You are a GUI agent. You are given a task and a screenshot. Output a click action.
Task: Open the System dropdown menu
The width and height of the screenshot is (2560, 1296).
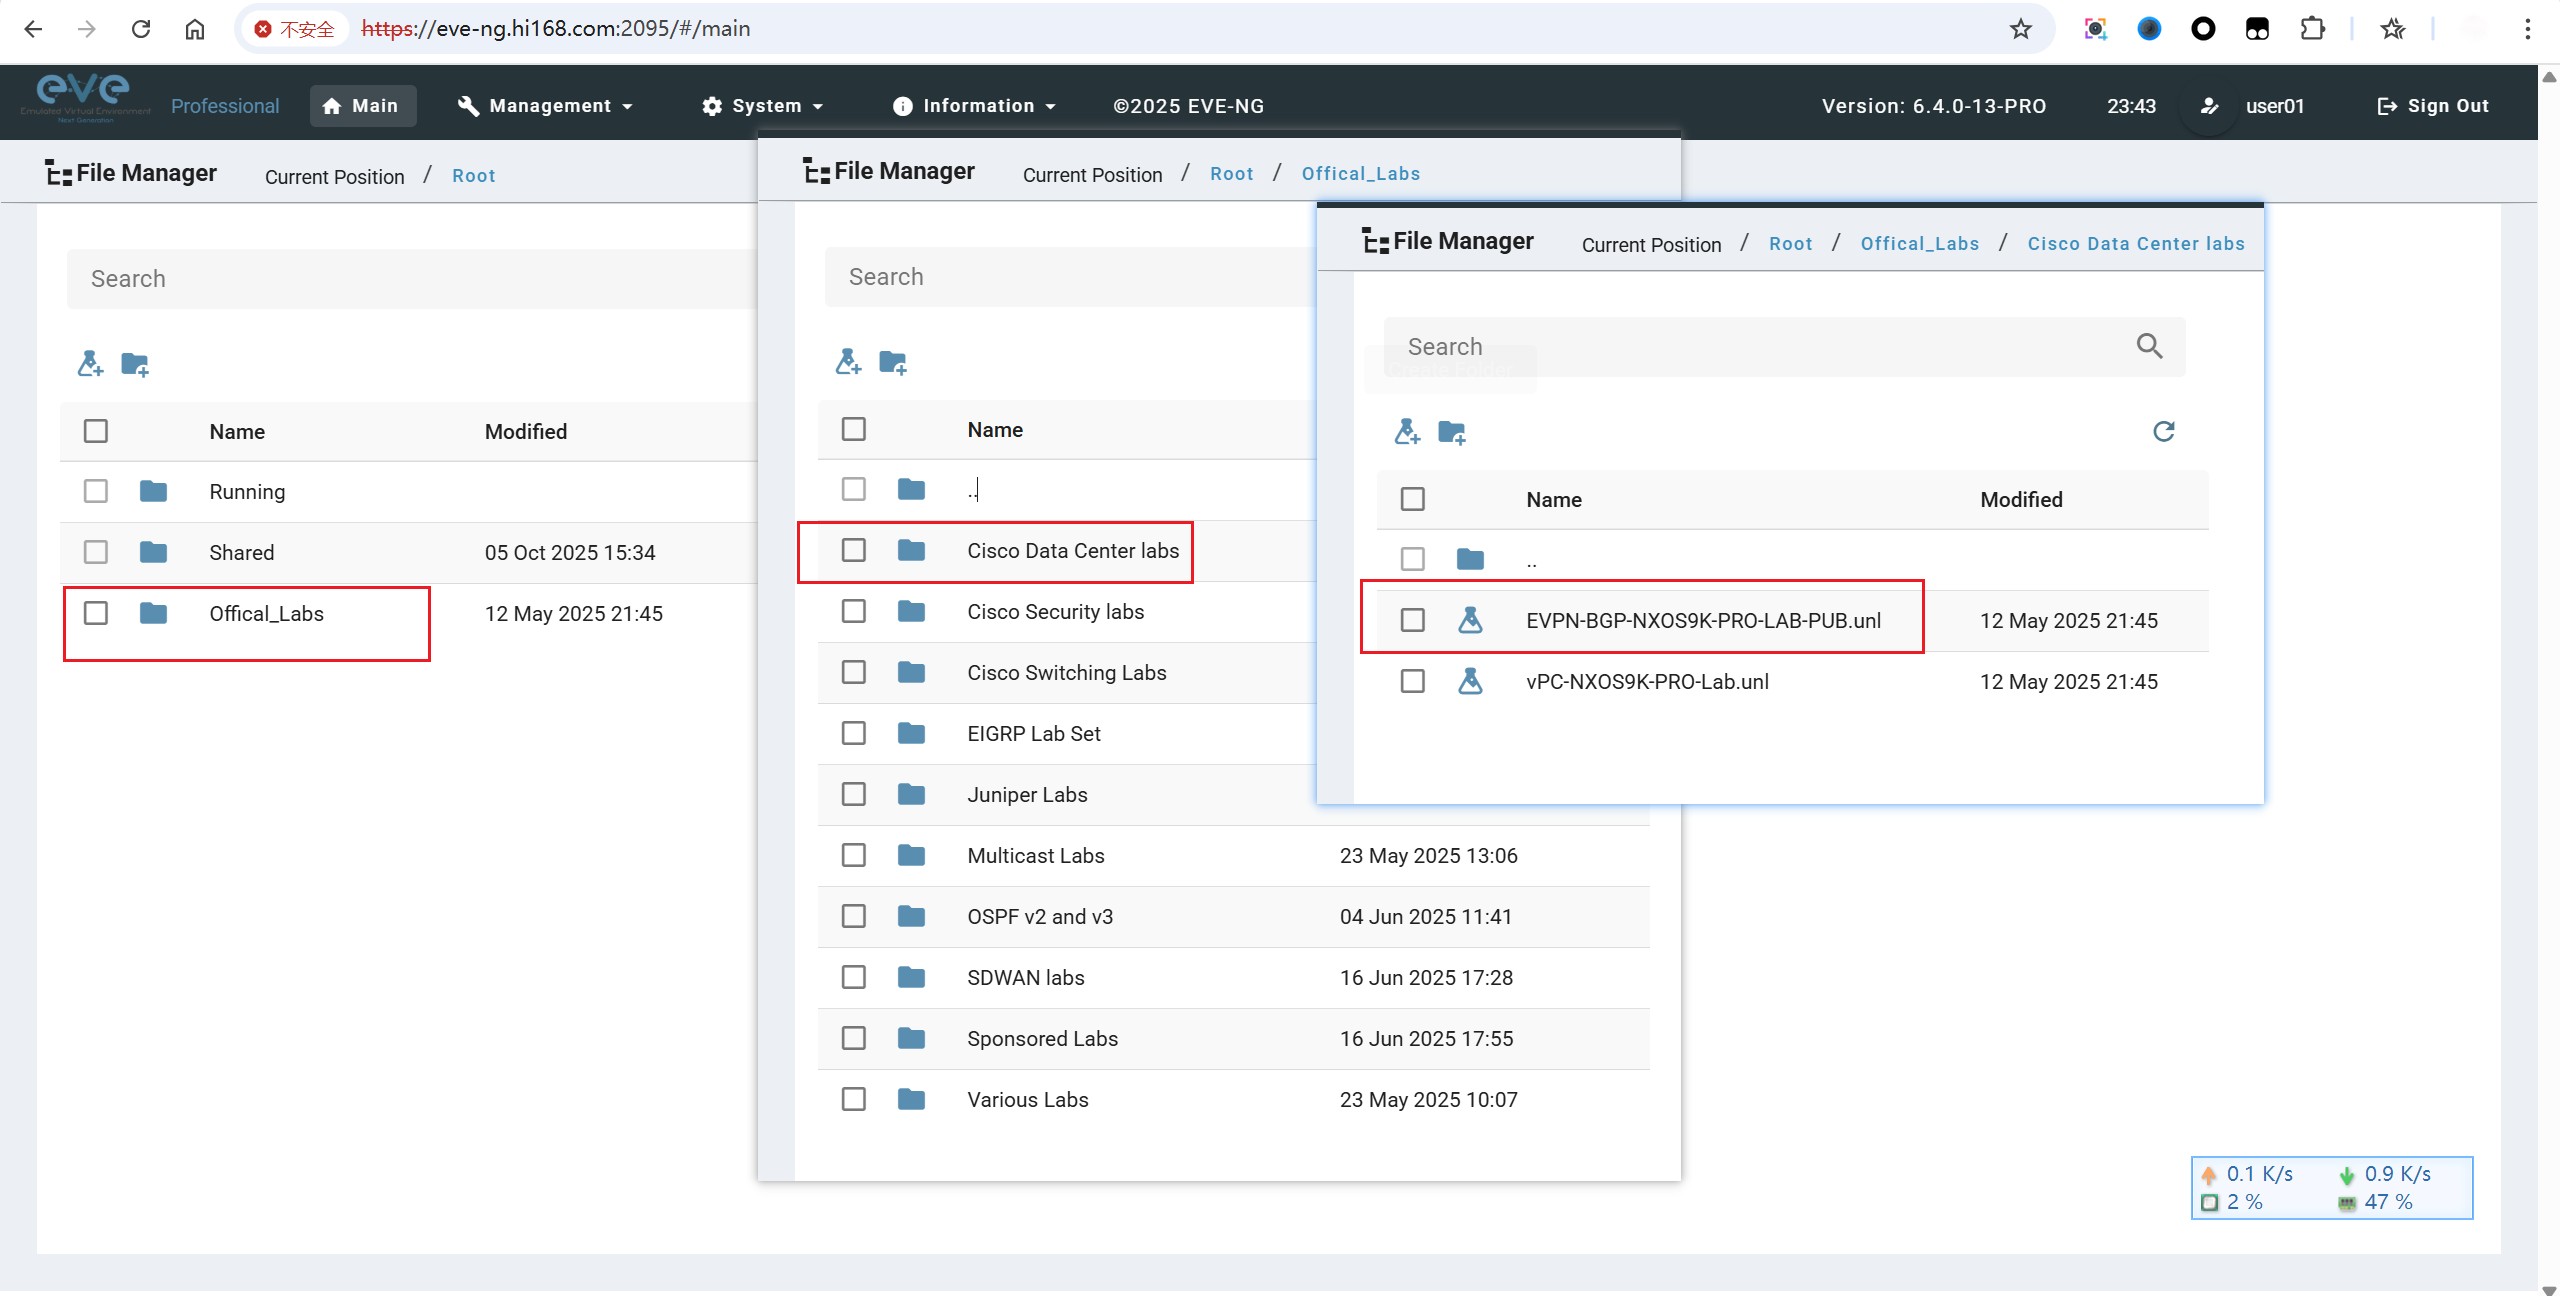click(763, 106)
